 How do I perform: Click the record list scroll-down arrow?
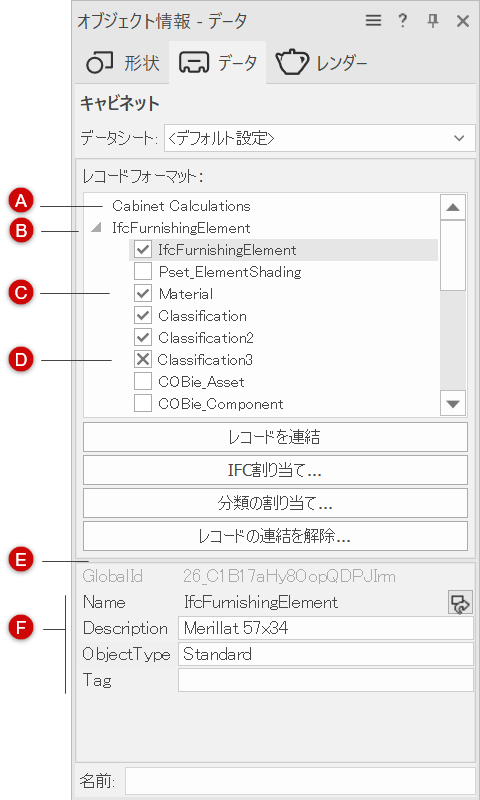pyautogui.click(x=453, y=404)
